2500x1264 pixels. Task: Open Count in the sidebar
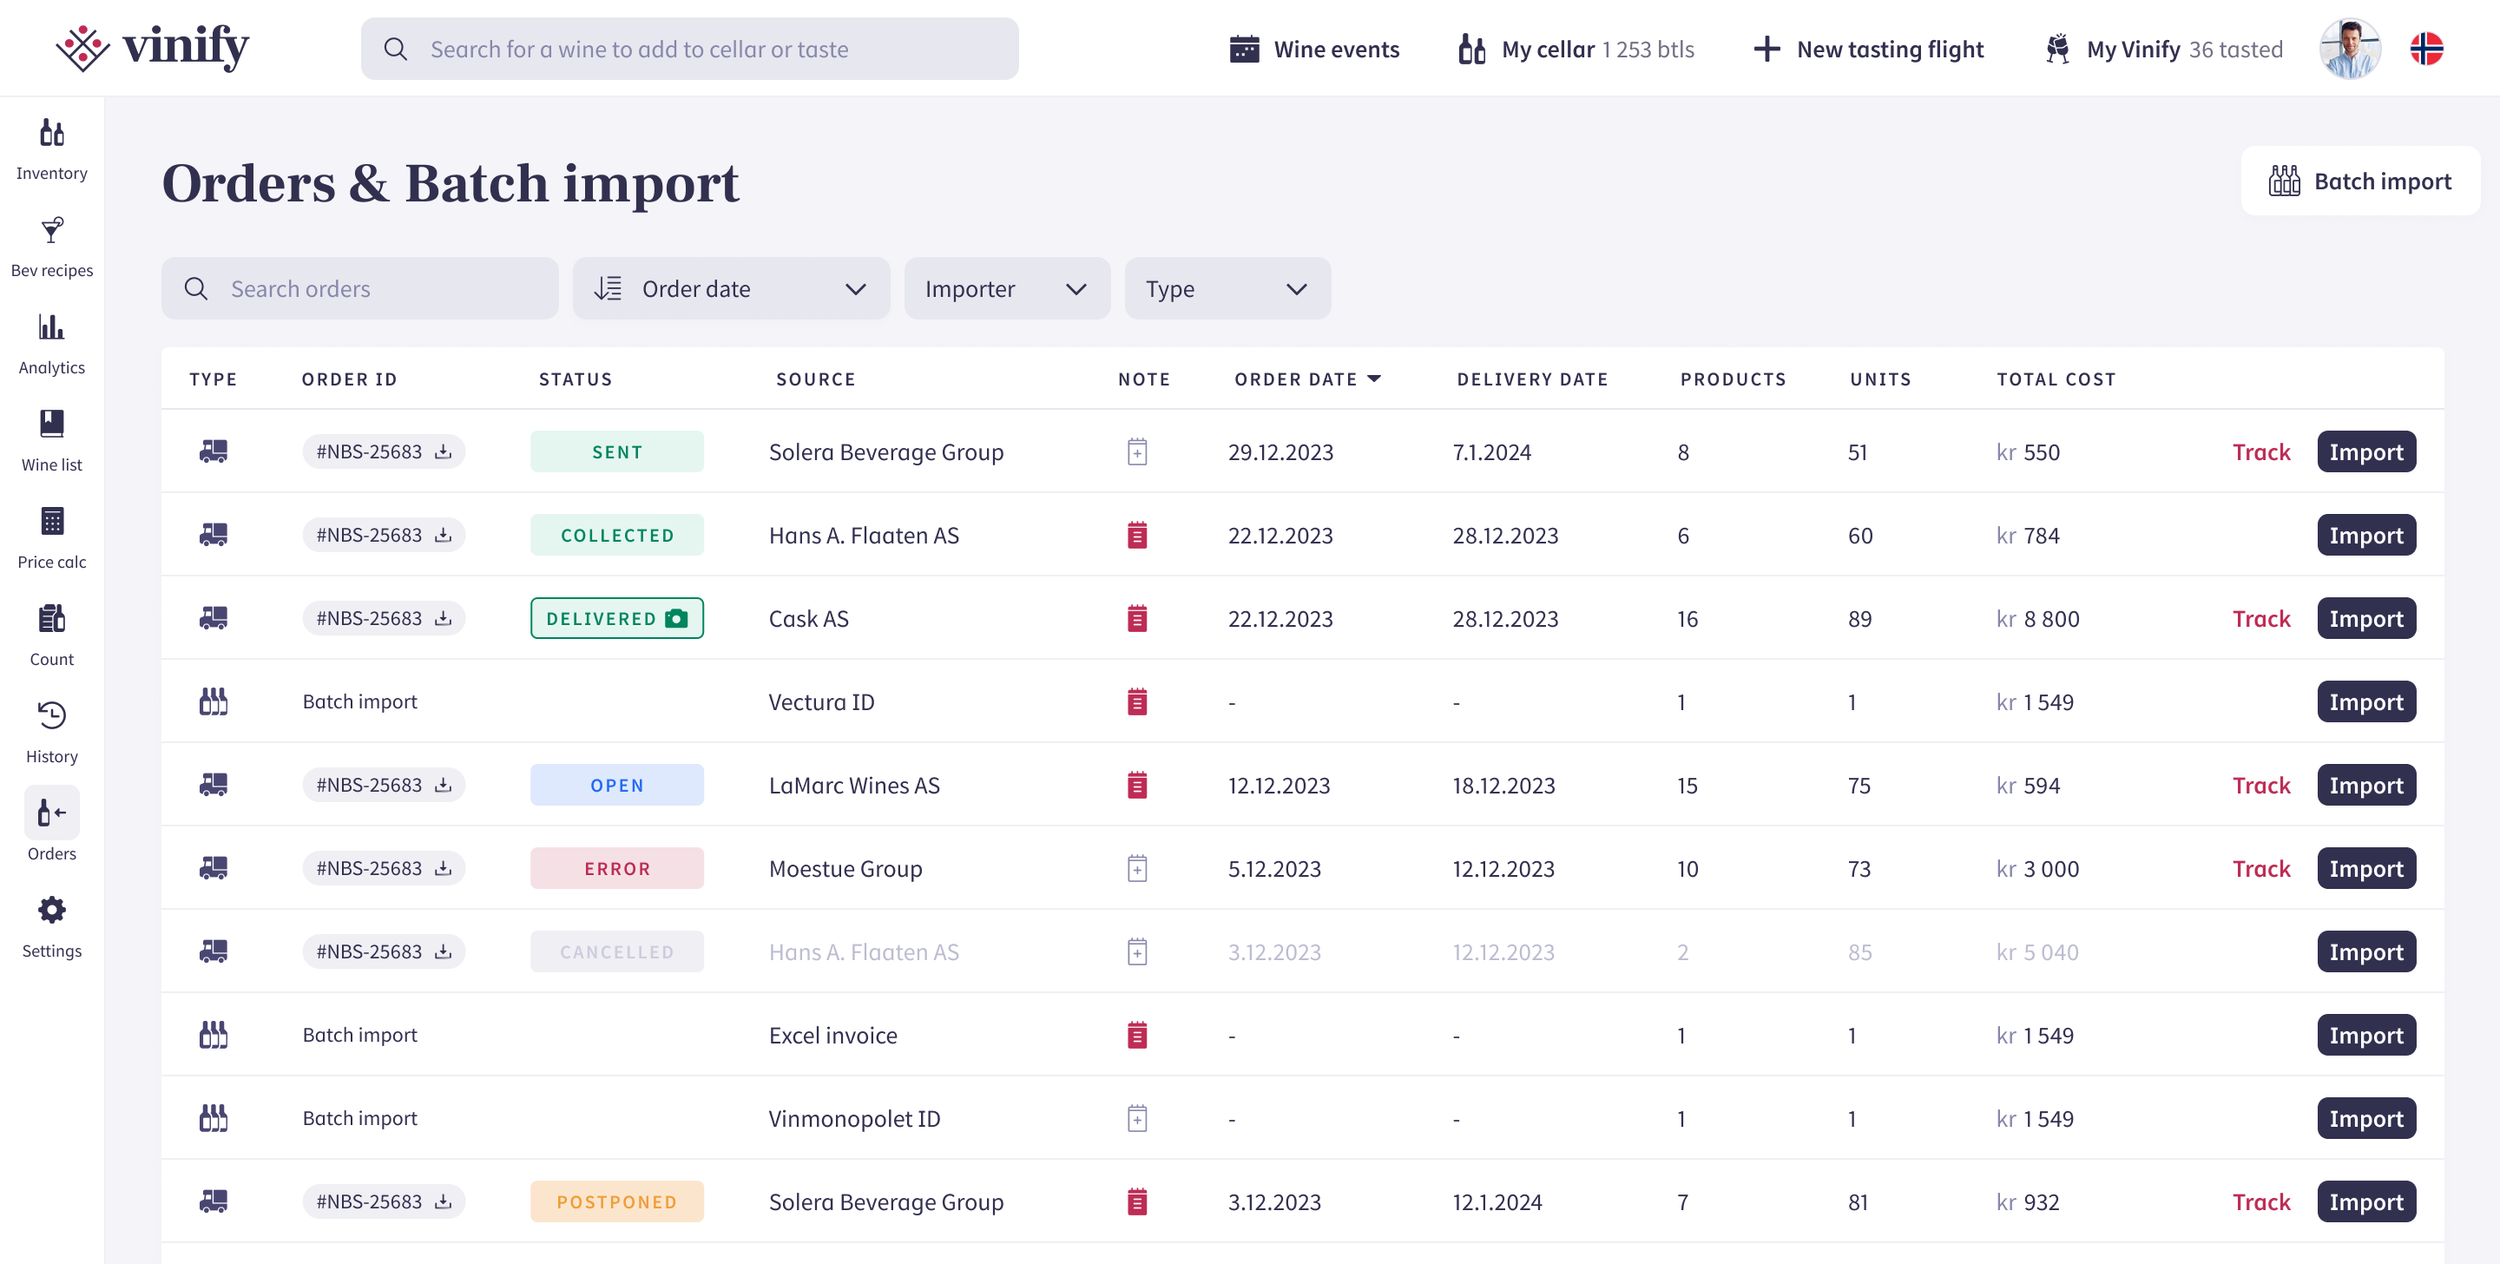coord(52,636)
